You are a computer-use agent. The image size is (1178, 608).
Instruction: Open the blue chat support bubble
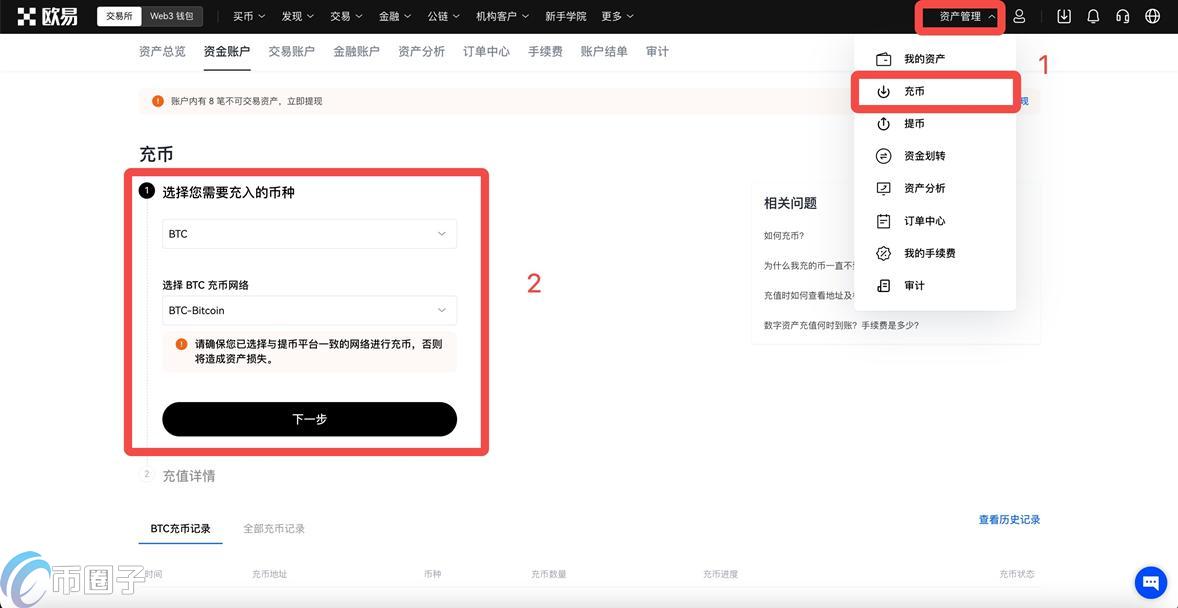1150,582
